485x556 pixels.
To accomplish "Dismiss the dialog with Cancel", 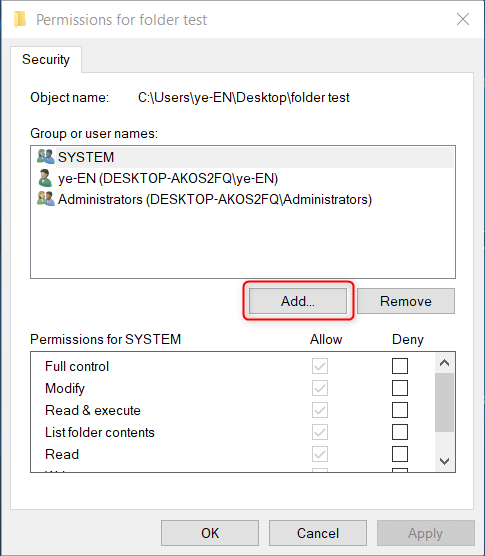I will tap(318, 533).
